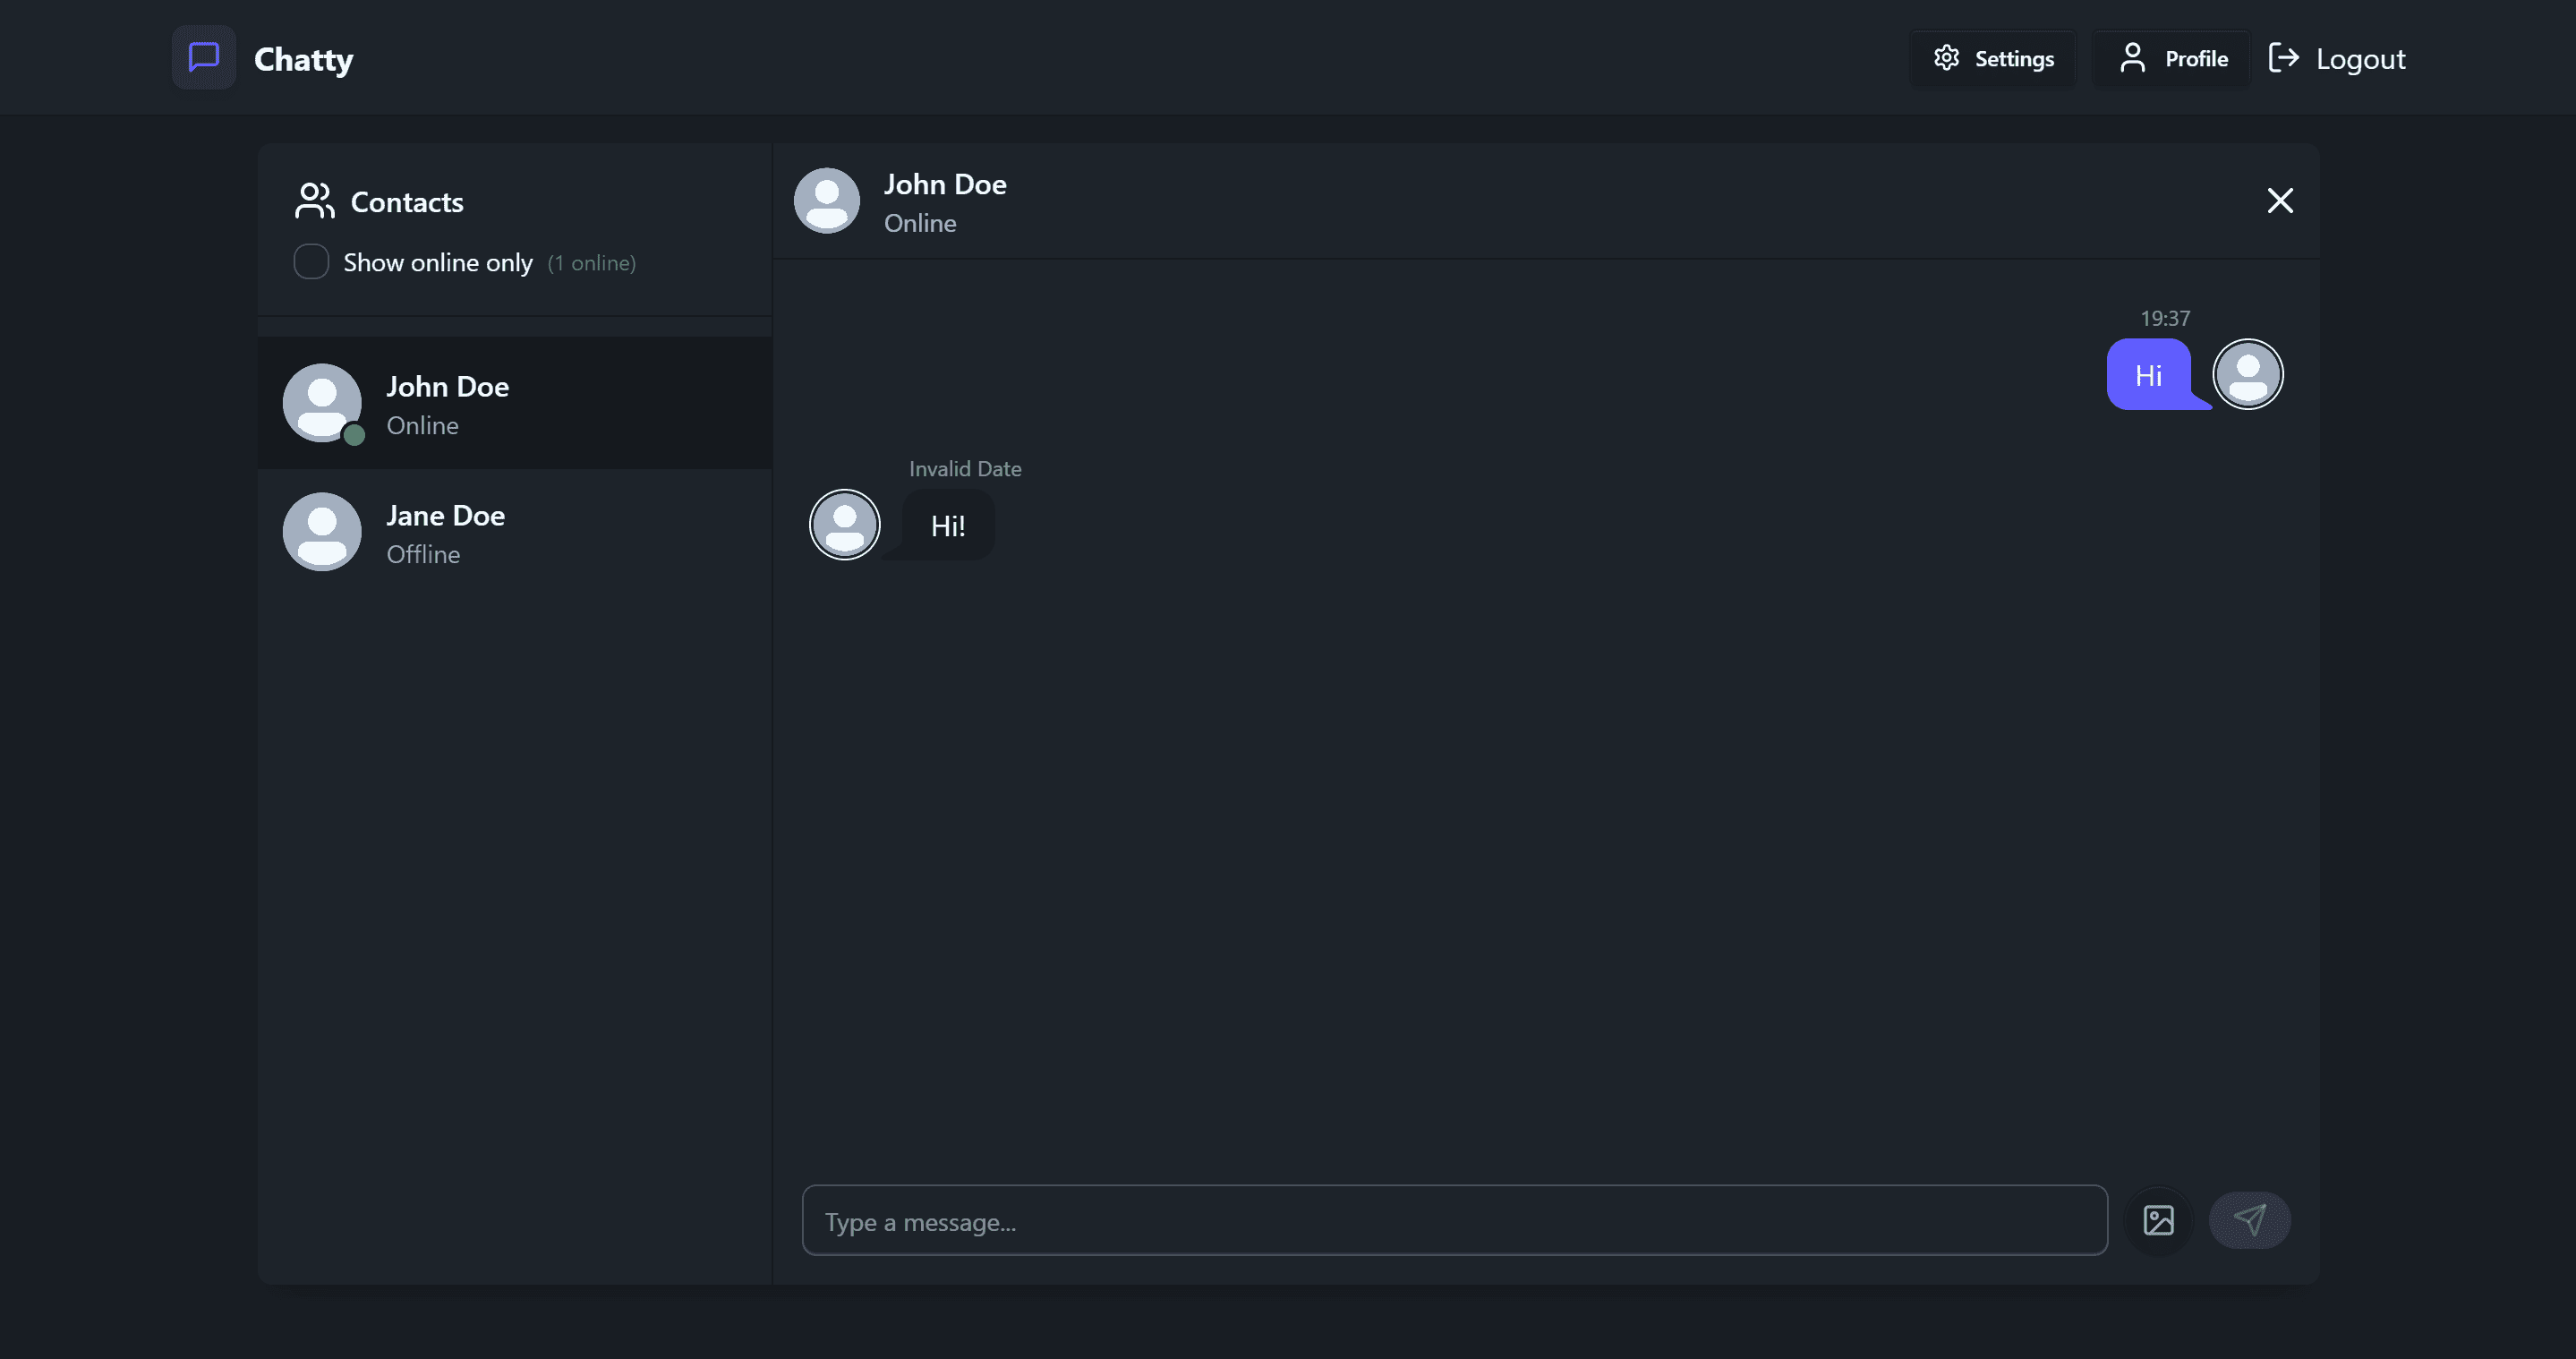Click Jane Doe's avatar in the sidebar
Screen dimensions: 2576x1359
322,531
